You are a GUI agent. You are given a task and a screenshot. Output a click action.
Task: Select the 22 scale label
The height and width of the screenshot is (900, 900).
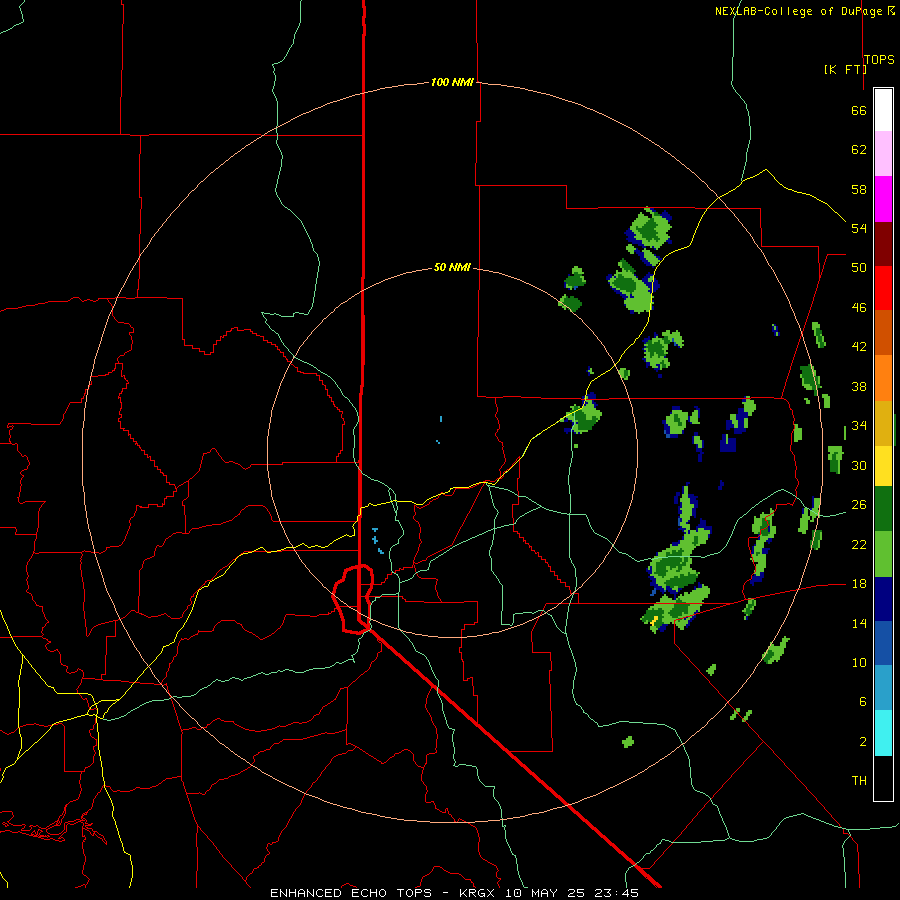(x=859, y=544)
